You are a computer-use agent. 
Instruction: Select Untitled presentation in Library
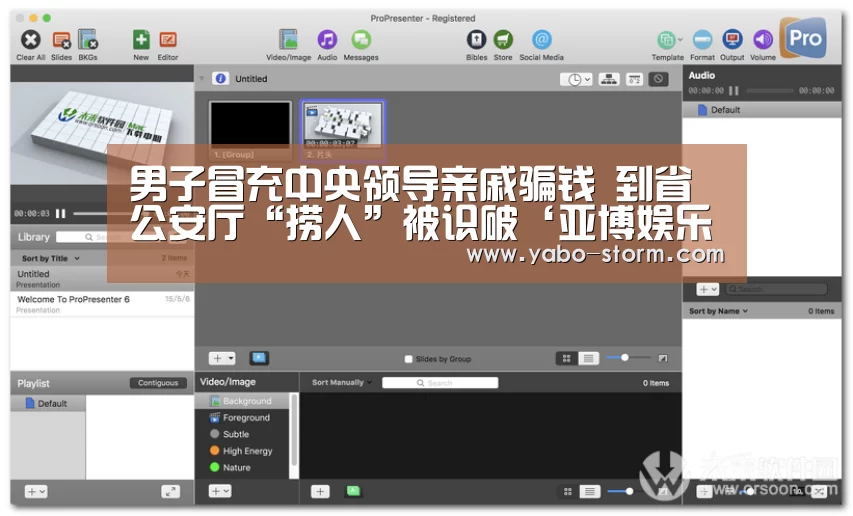tap(102, 278)
